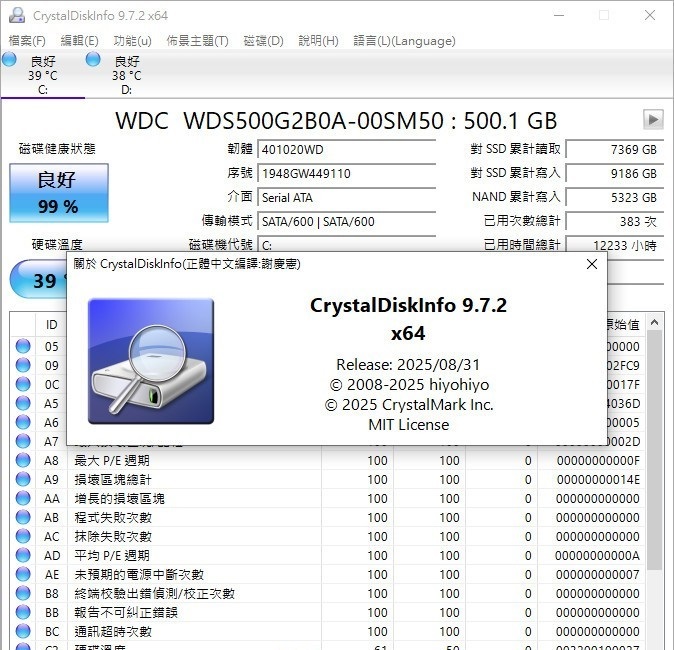This screenshot has height=650, width=674.
Task: Click the status icon for attribute BB
Action: point(23,612)
